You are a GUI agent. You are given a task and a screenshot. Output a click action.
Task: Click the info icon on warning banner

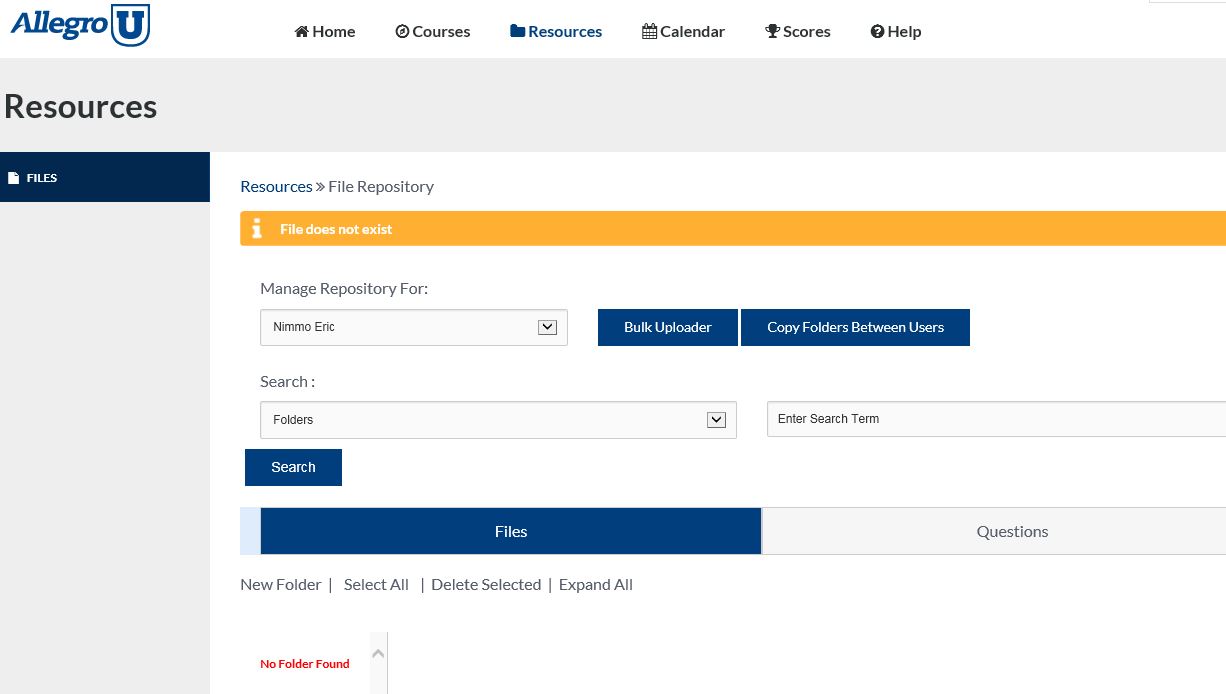pyautogui.click(x=257, y=229)
